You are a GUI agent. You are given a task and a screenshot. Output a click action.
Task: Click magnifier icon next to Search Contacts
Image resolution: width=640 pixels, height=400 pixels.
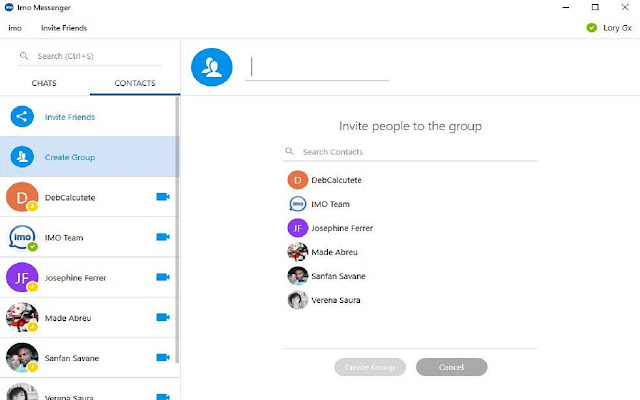pos(289,151)
